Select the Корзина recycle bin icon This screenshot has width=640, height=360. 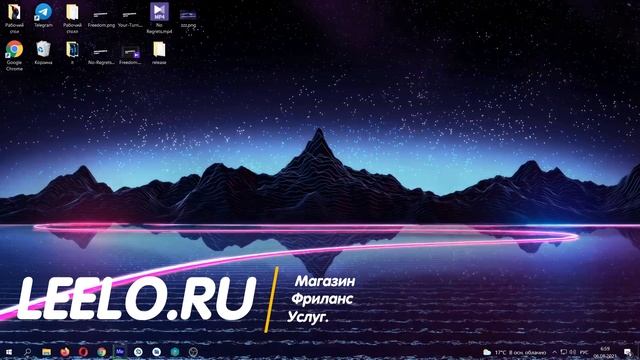[43, 53]
